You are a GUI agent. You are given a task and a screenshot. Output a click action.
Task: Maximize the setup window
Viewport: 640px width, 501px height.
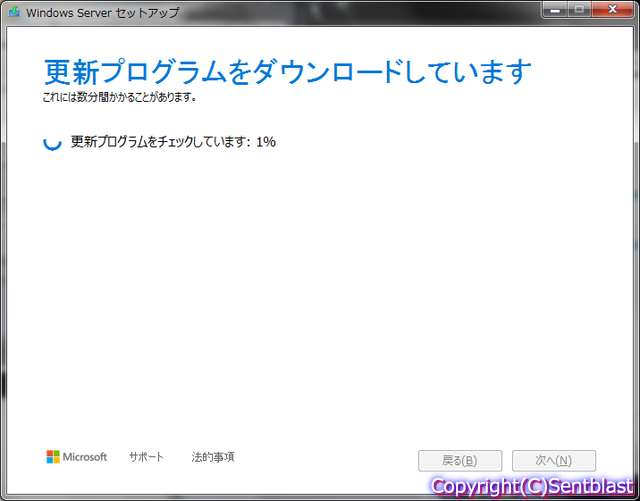(x=579, y=10)
